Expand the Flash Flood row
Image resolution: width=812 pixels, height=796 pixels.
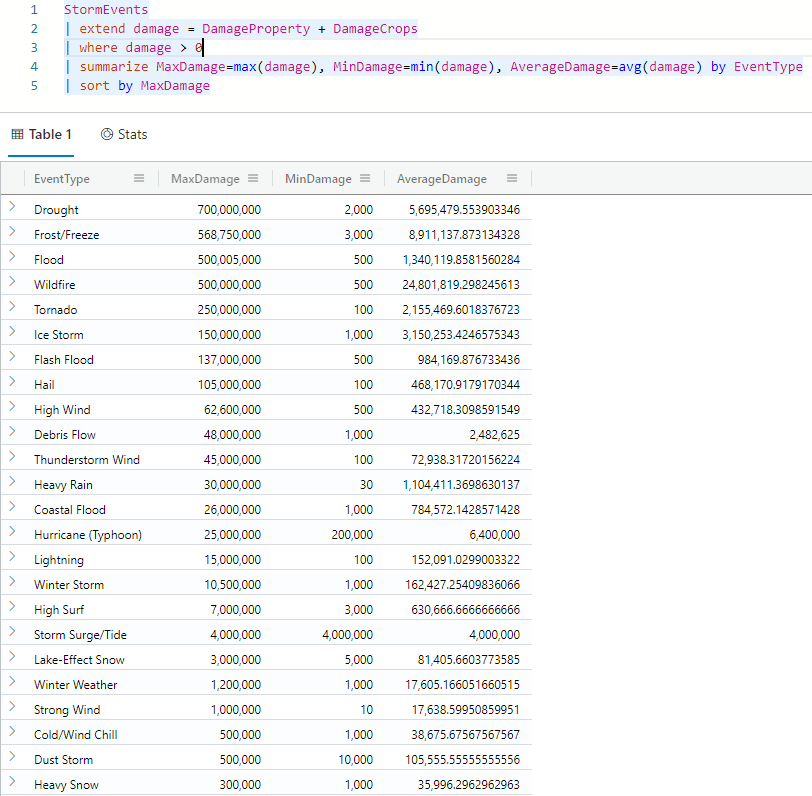pos(12,356)
